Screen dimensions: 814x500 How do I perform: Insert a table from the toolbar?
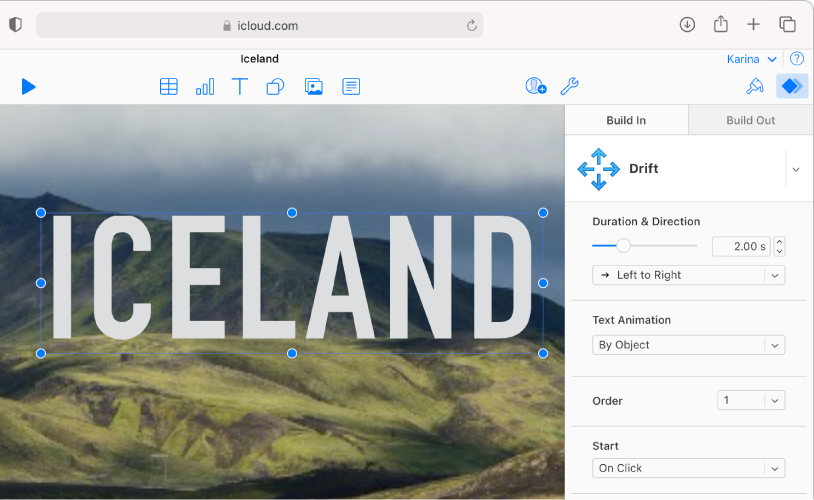pos(169,87)
